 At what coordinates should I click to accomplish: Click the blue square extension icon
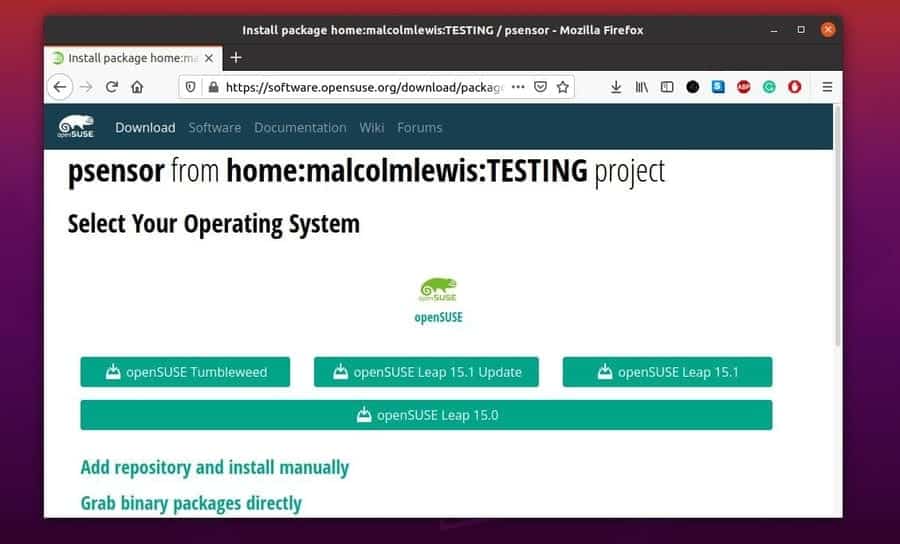click(718, 87)
